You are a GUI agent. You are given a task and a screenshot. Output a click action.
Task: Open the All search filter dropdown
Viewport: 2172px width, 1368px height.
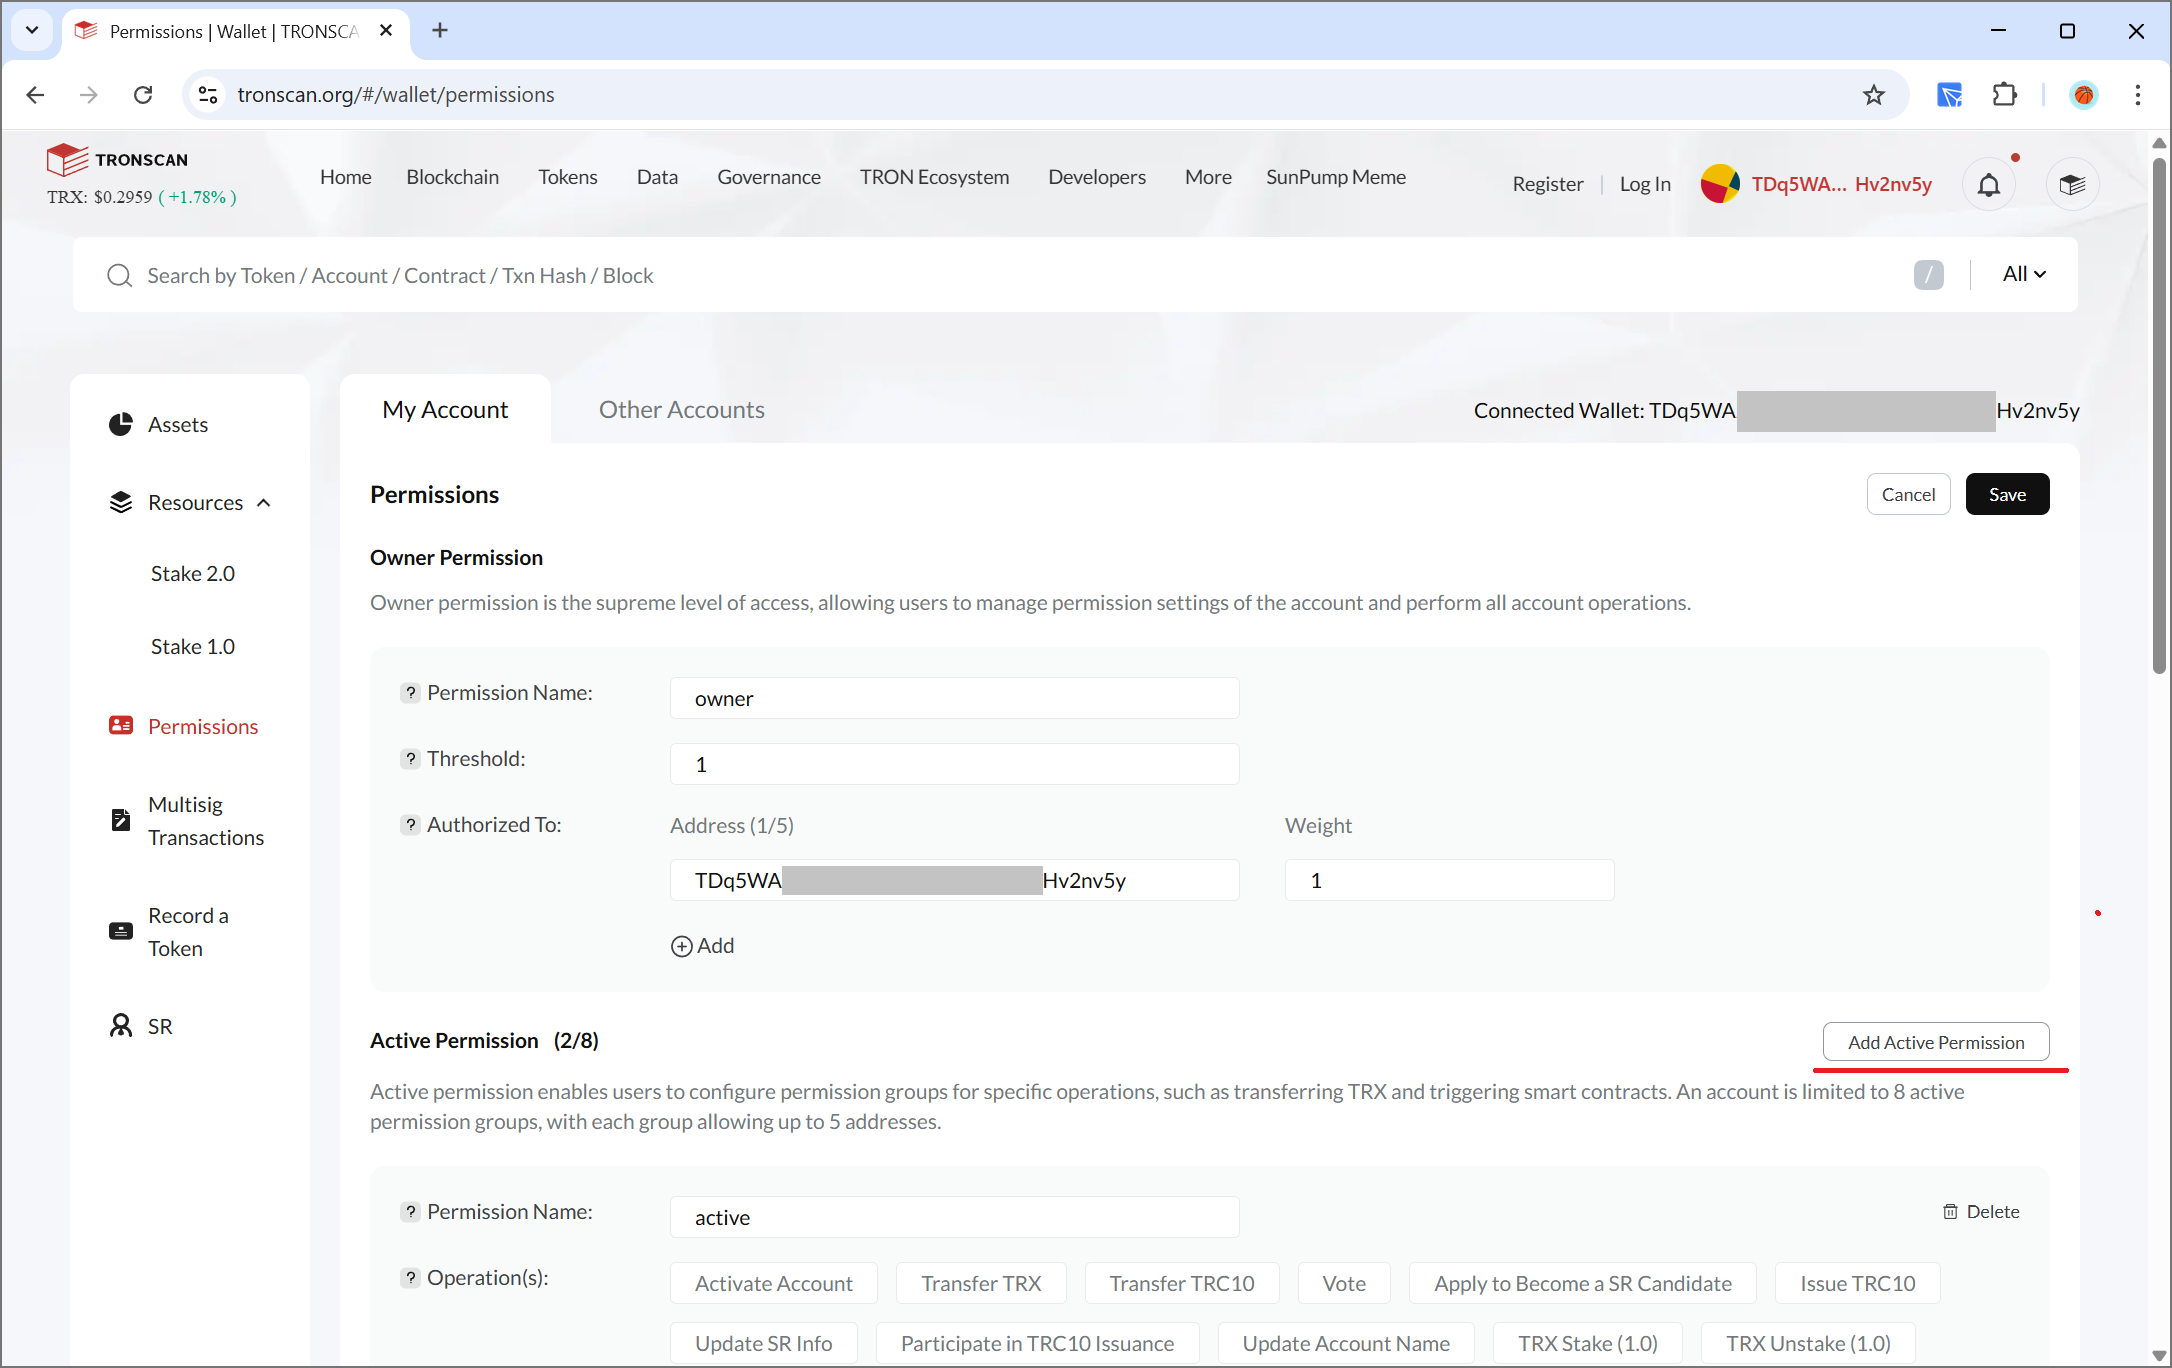(2024, 274)
